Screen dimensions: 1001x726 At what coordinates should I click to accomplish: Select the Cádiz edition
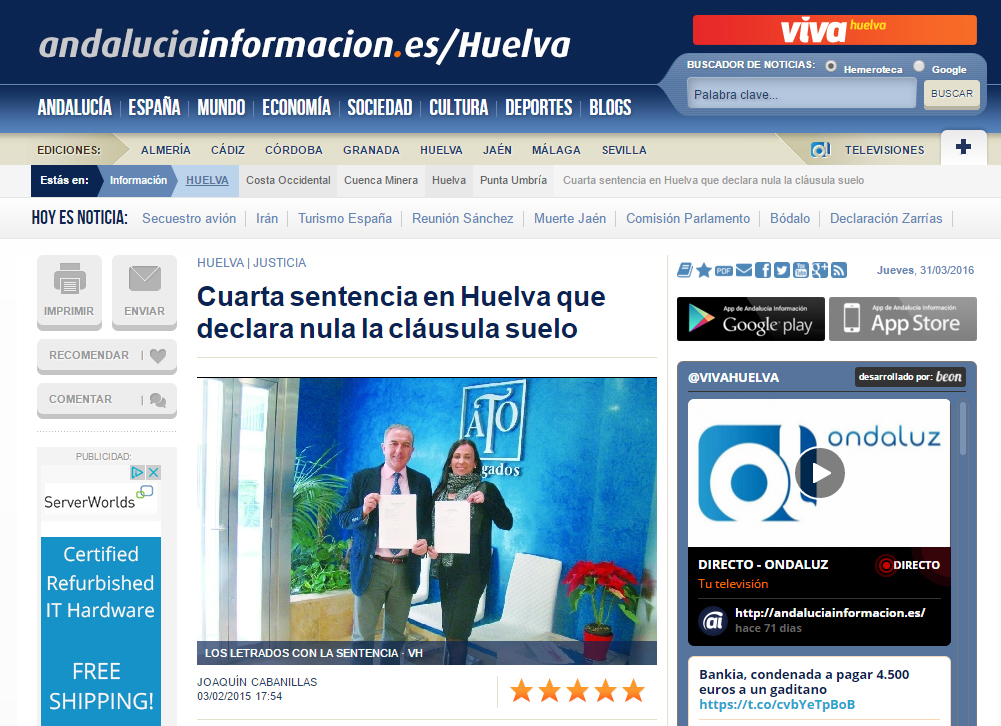(228, 150)
